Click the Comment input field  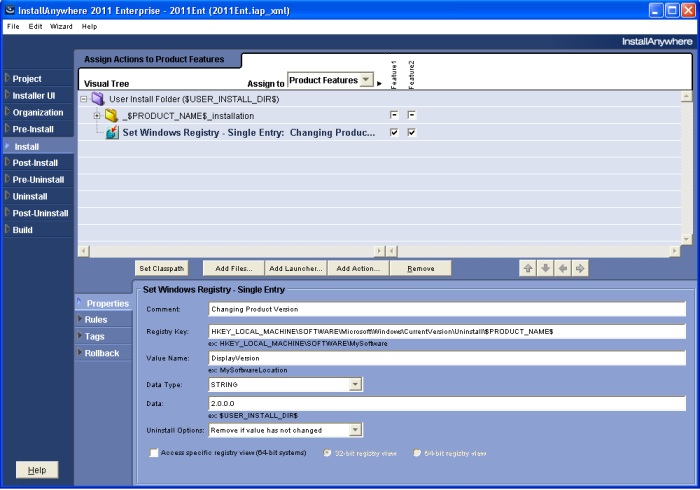tap(447, 309)
